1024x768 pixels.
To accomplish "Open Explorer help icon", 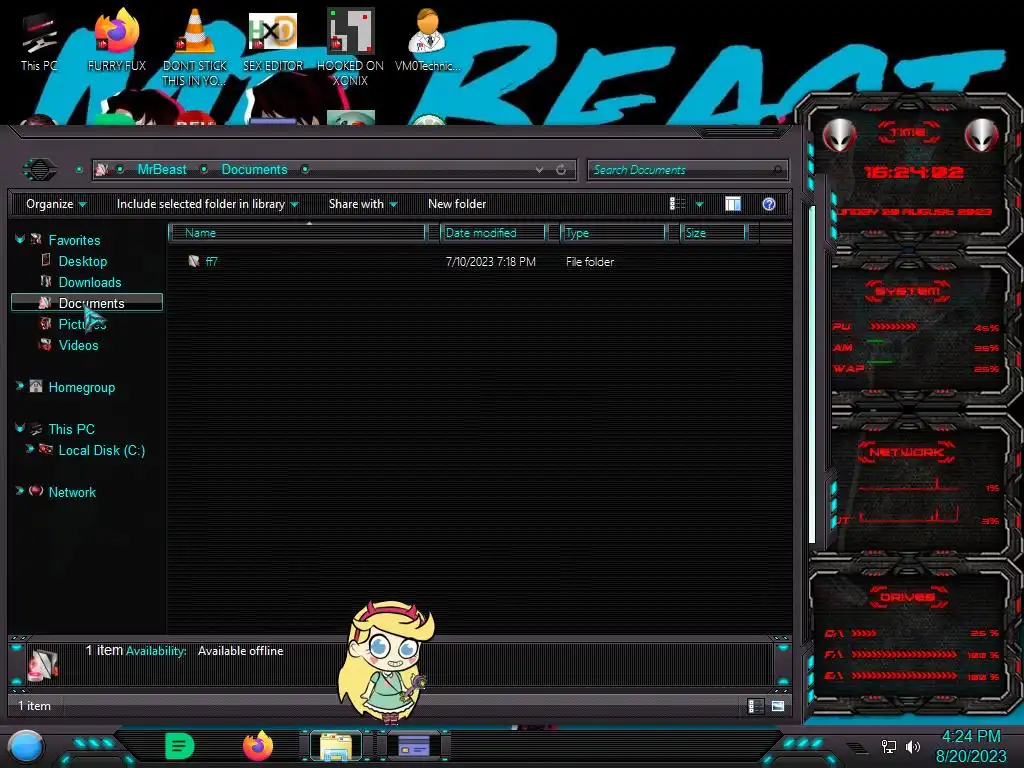I will point(769,204).
